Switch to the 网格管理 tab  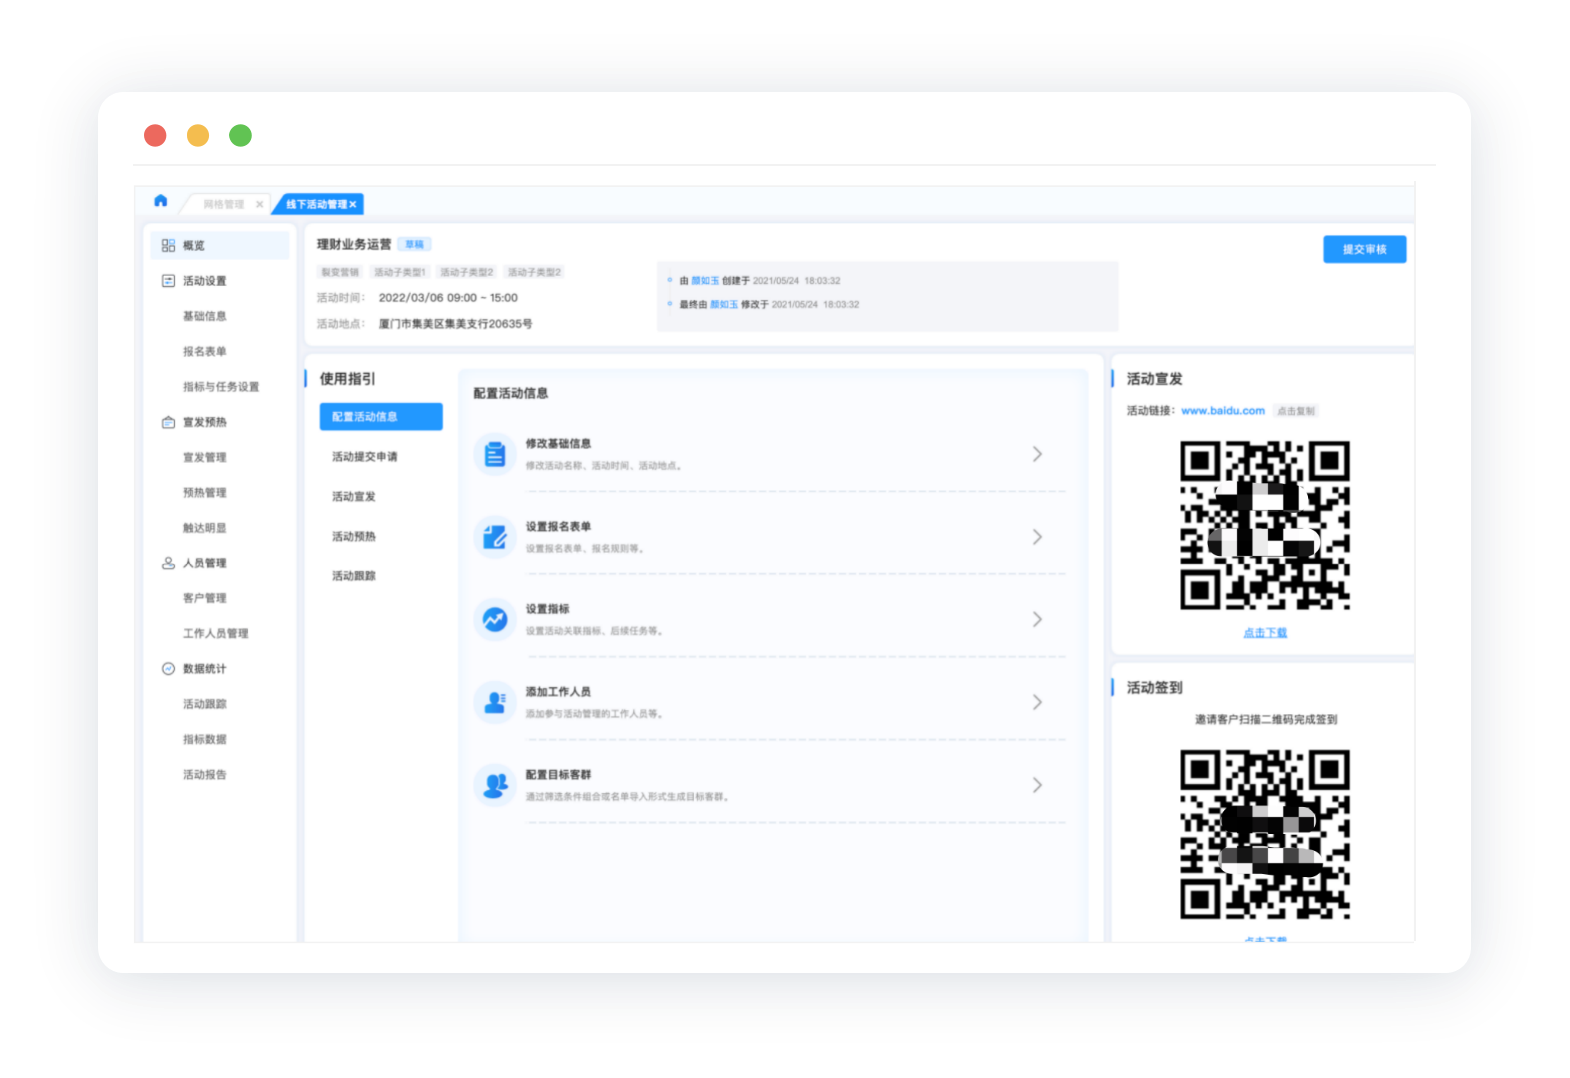pos(224,204)
